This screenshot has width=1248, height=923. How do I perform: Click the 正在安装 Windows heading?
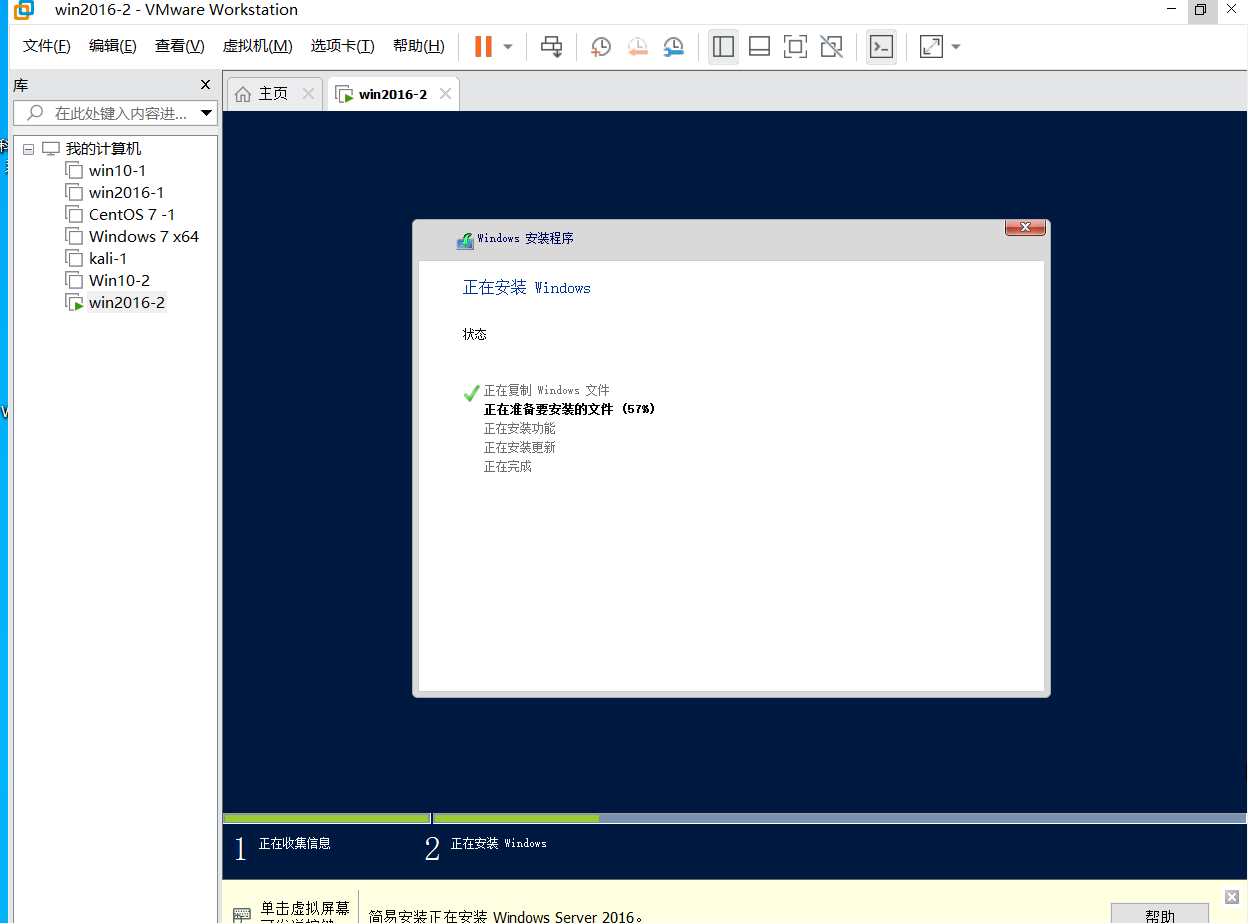[527, 288]
